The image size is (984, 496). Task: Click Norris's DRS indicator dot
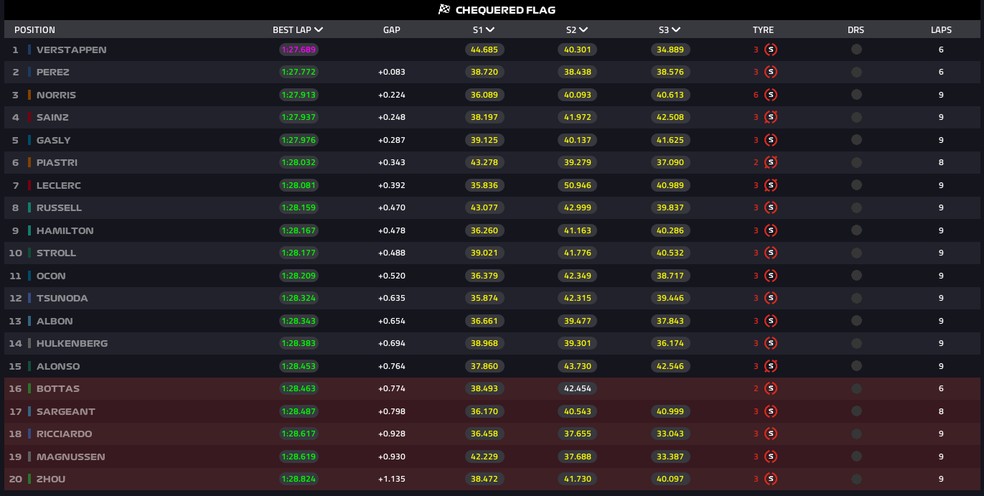click(x=856, y=95)
